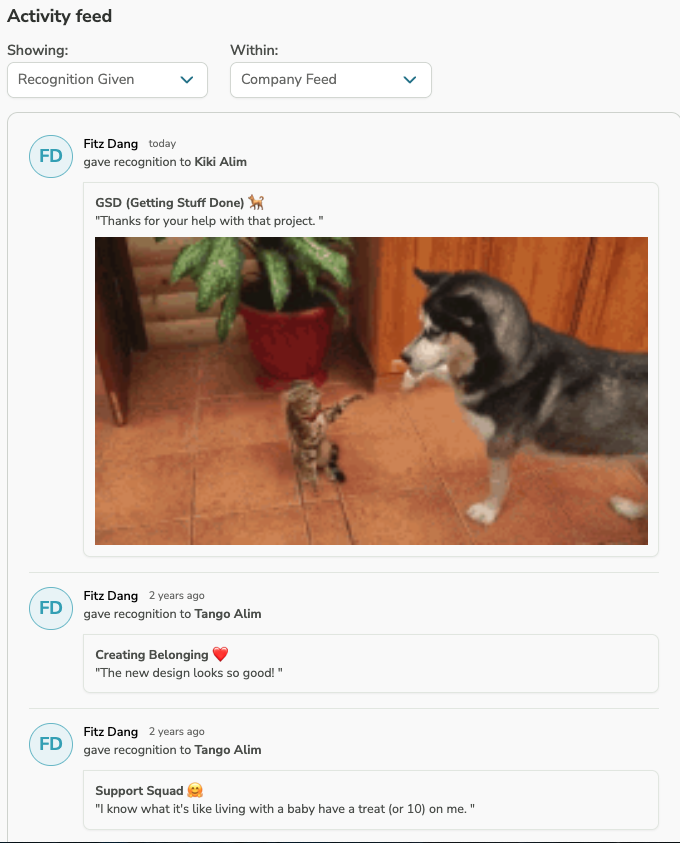Click the dog emoji next to GSD title
Screen dimensions: 680x843
pyautogui.click(x=256, y=203)
